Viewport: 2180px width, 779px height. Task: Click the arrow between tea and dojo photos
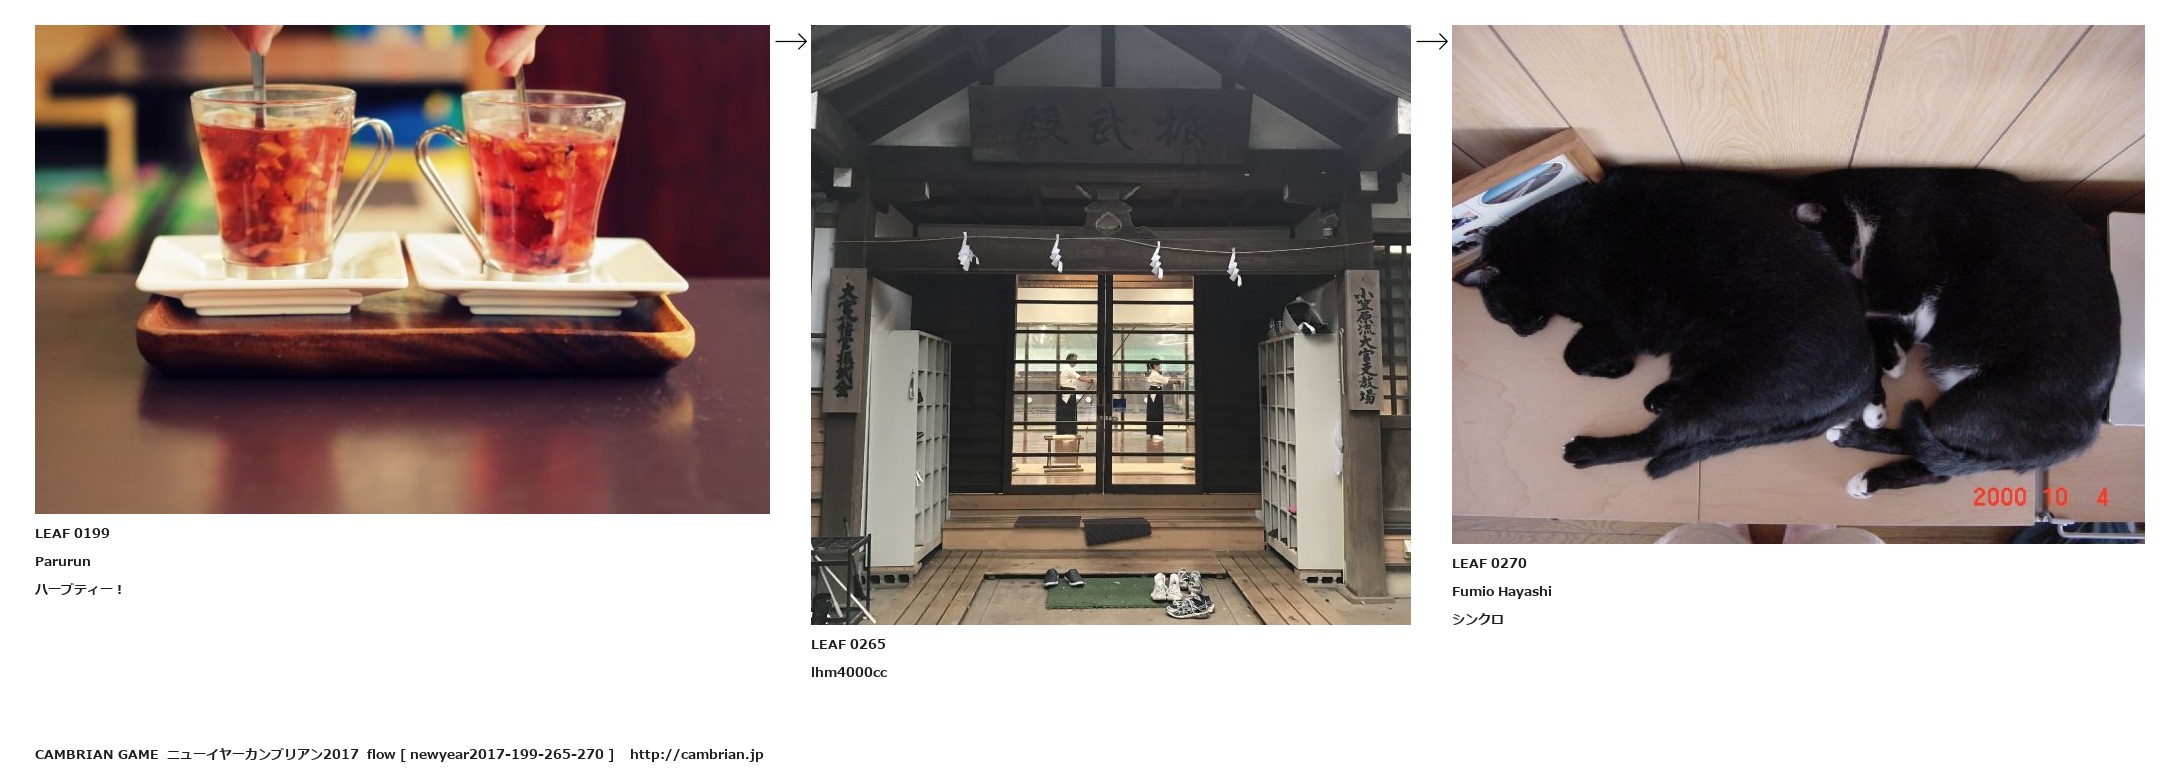[791, 41]
